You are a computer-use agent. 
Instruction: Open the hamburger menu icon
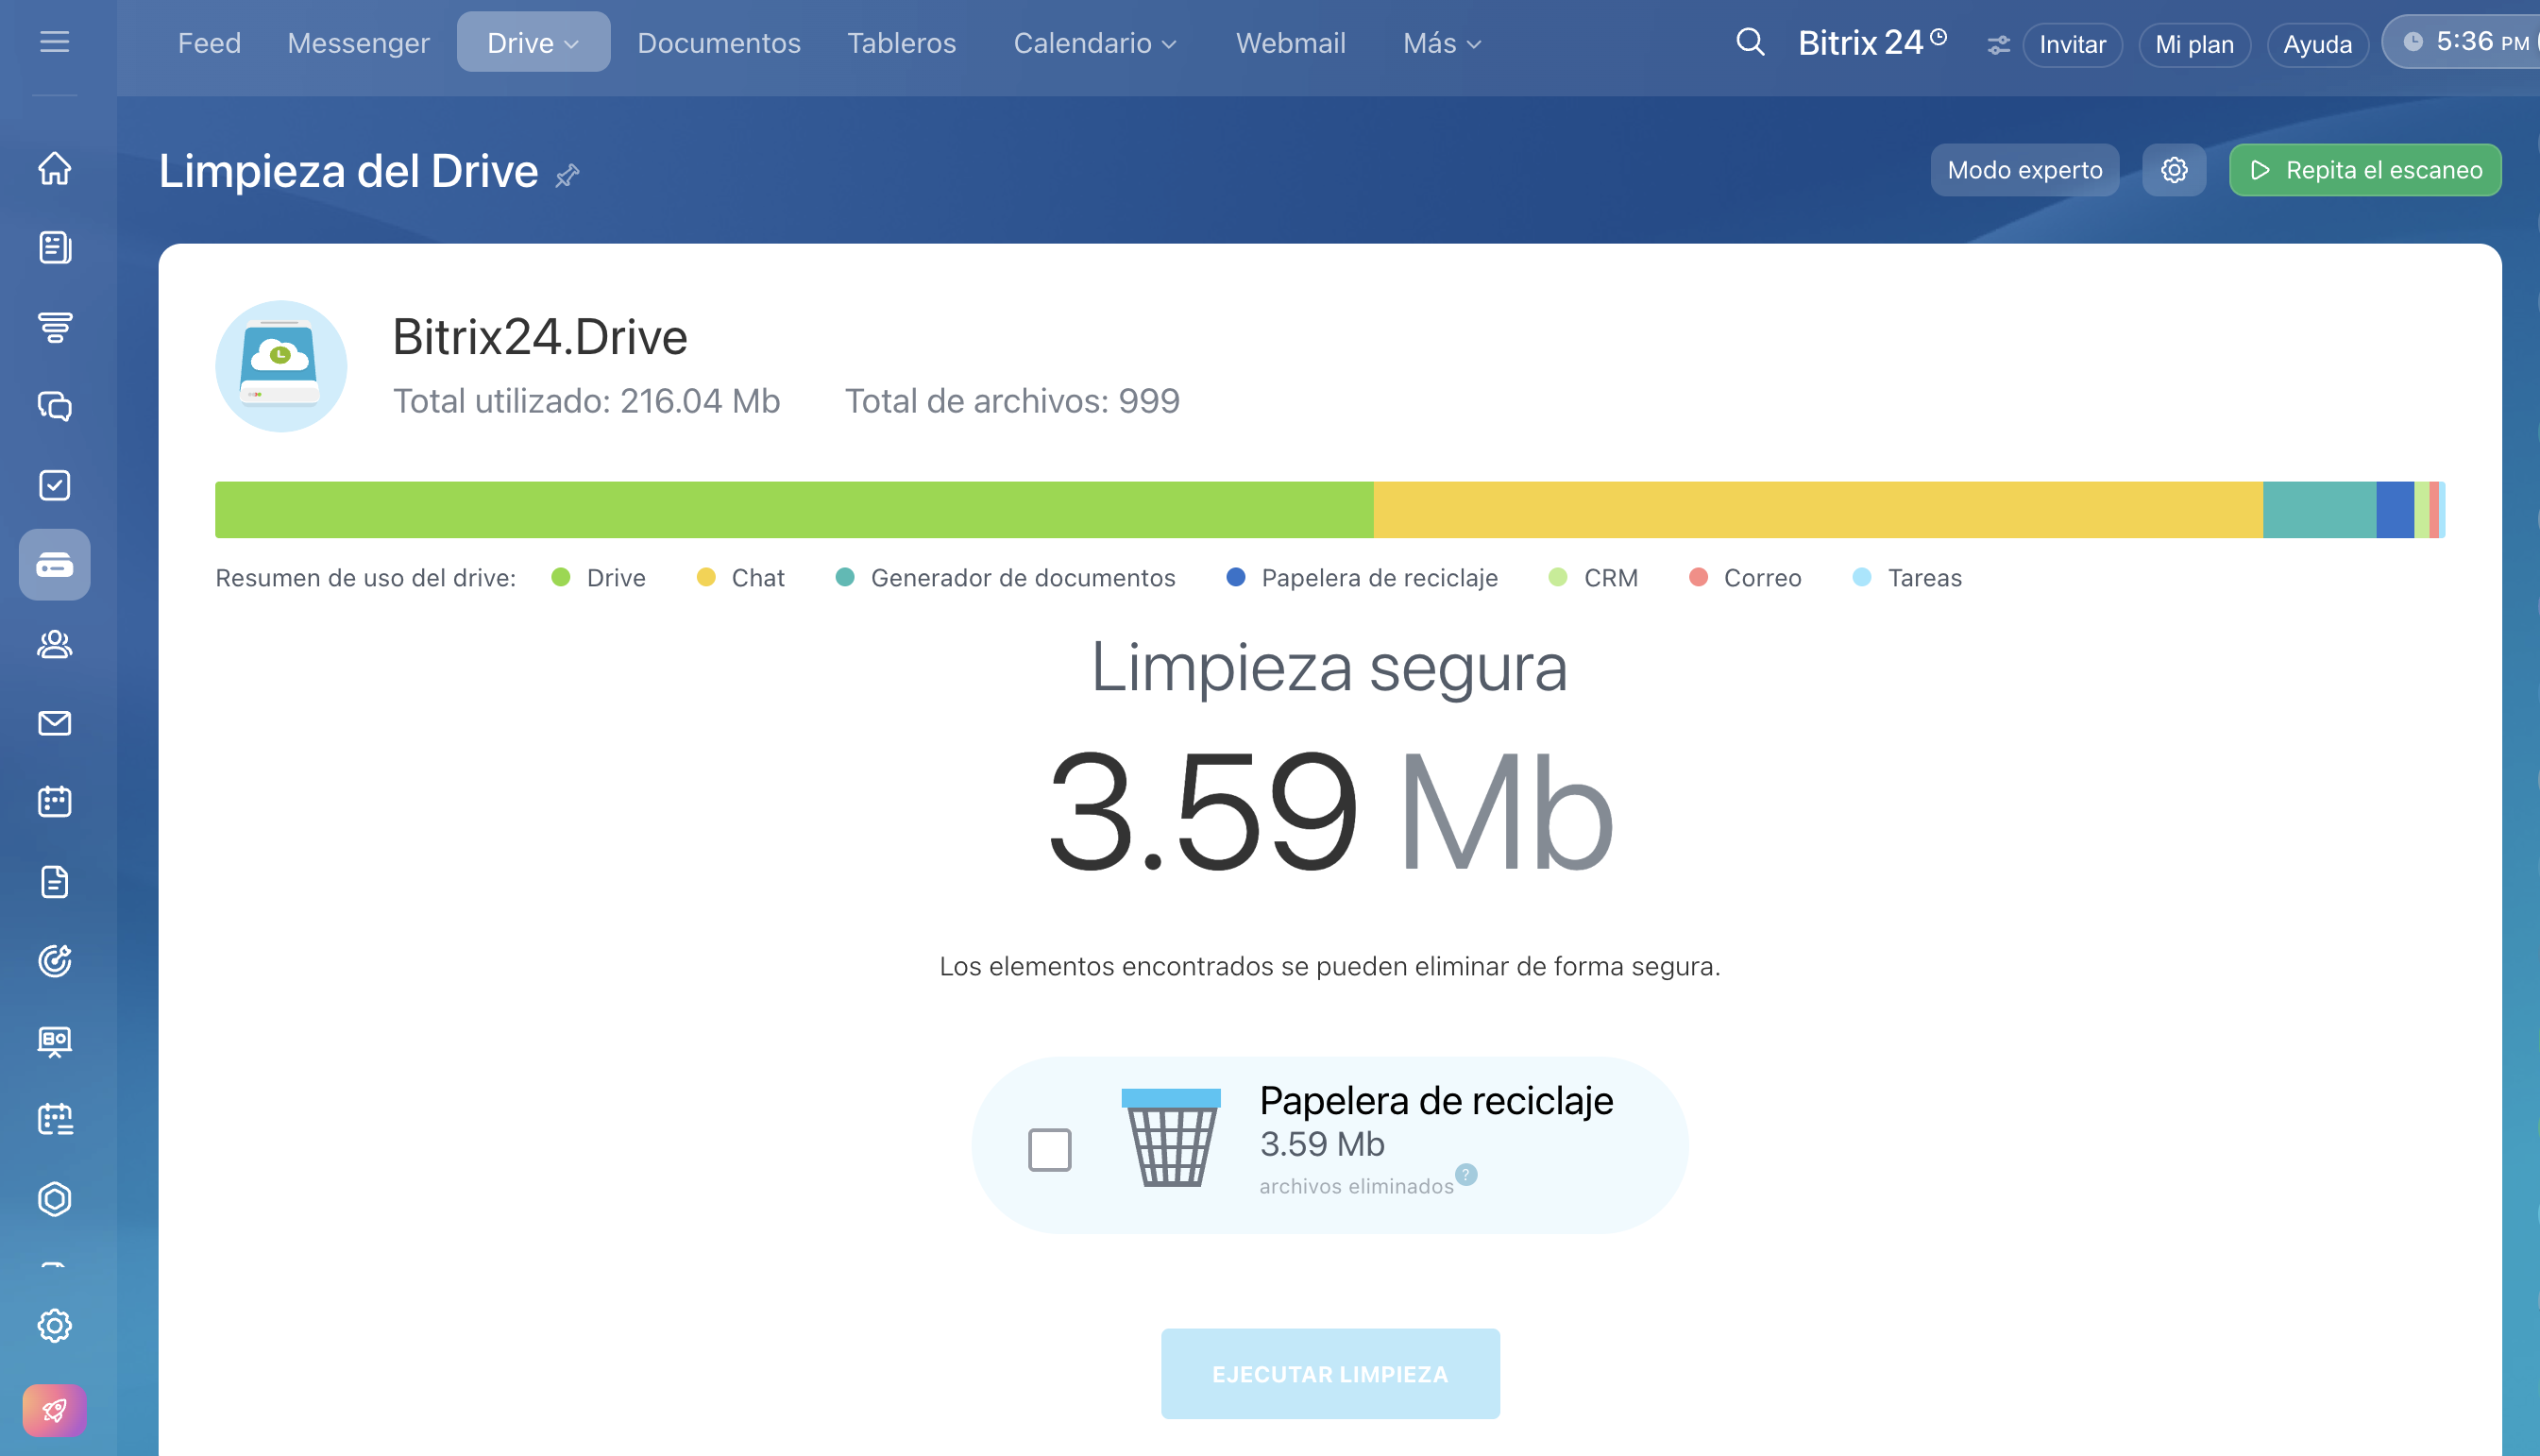click(x=54, y=42)
